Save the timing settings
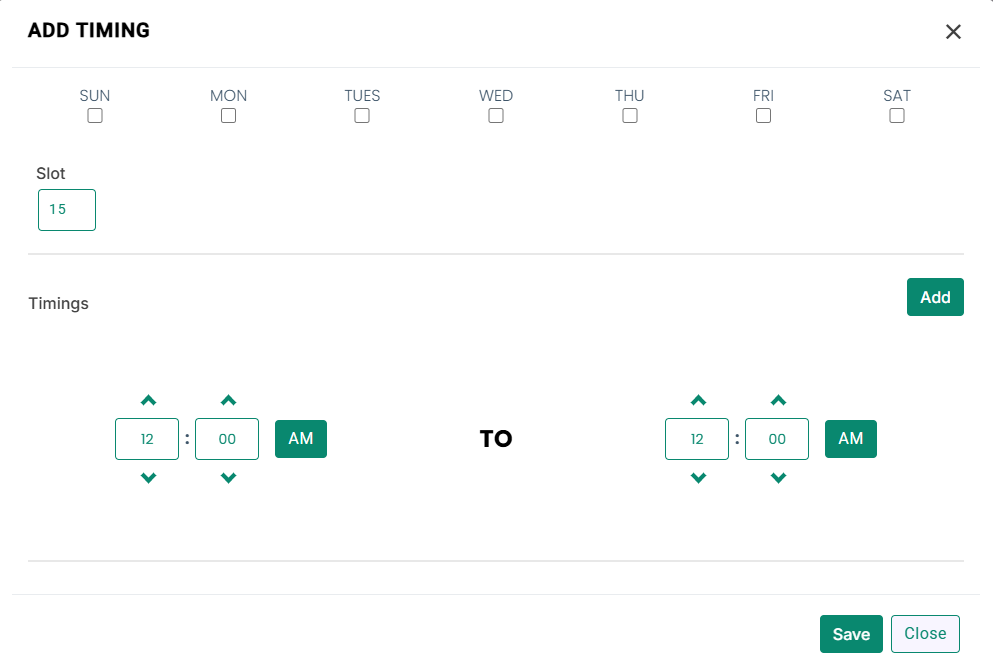Image resolution: width=993 pixels, height=669 pixels. point(851,634)
